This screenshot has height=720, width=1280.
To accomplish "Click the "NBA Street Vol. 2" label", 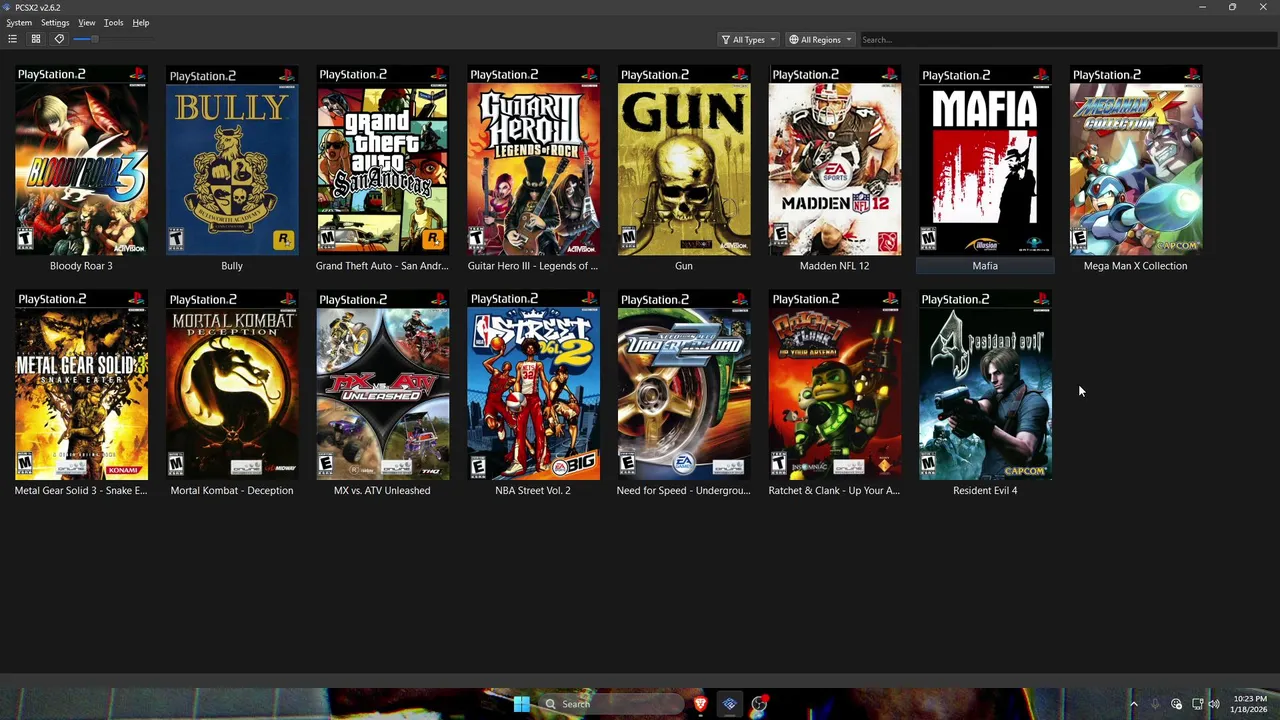I will tap(533, 490).
